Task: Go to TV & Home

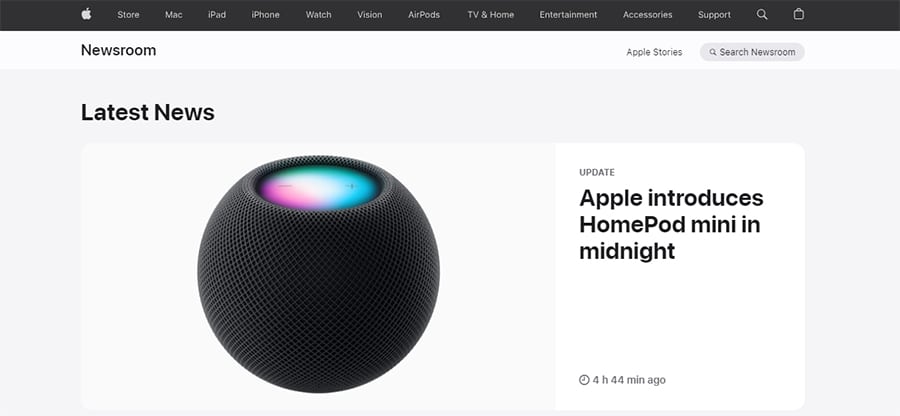Action: tap(491, 15)
